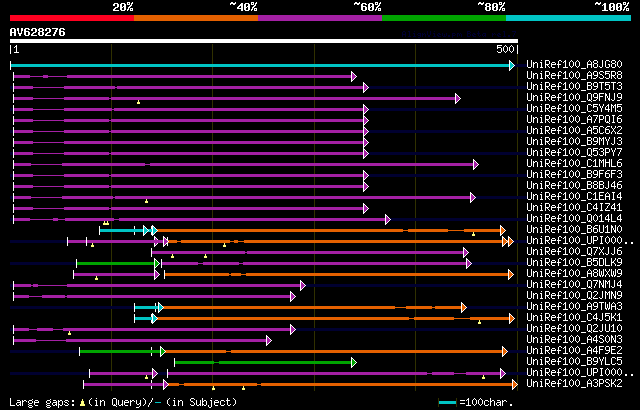Select the UniRef100_B6U1N0 label

pos(574,230)
